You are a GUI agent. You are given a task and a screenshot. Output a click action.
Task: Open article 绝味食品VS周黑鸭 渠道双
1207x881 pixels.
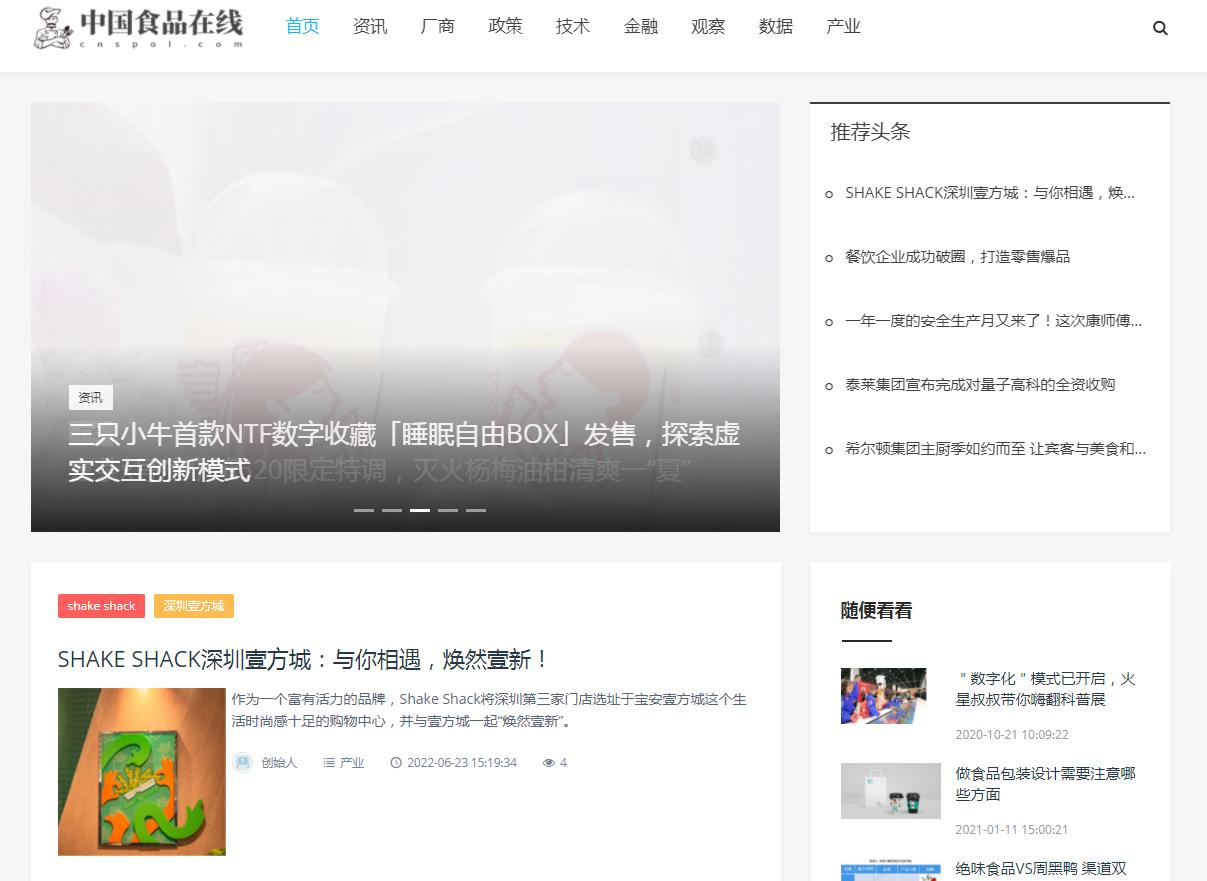pos(1041,869)
